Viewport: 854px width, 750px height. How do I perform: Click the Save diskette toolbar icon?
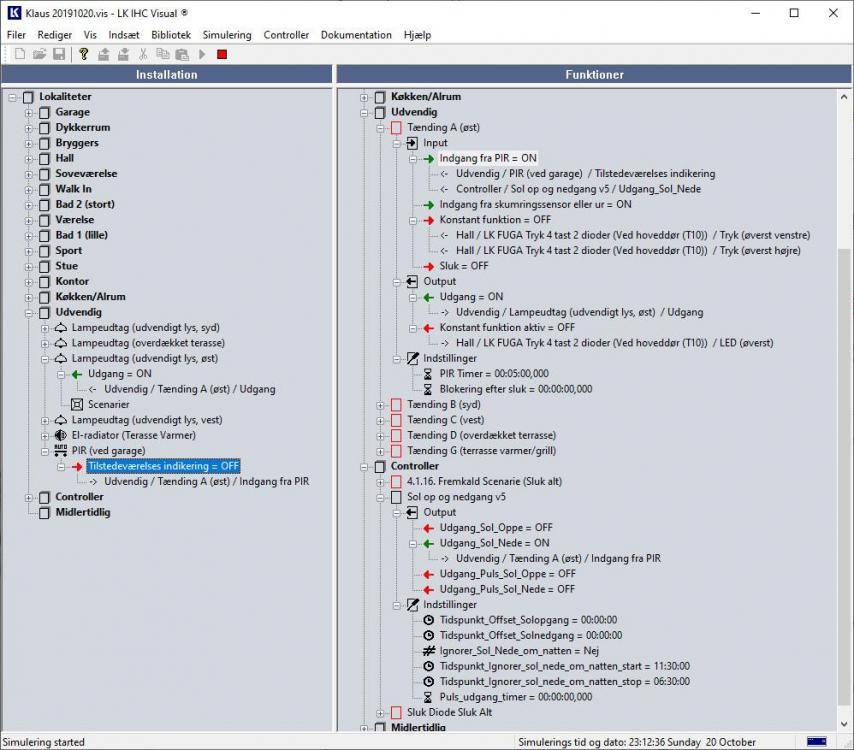point(59,54)
